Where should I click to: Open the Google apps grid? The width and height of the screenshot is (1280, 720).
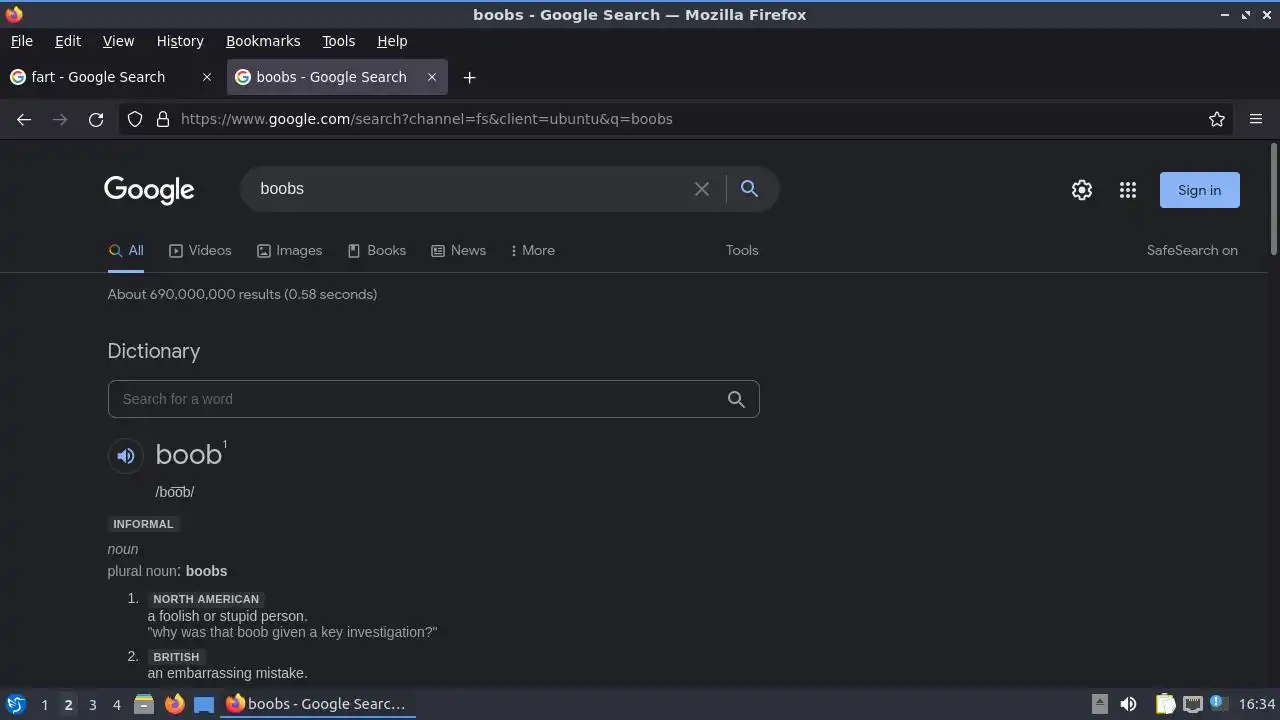[1128, 190]
